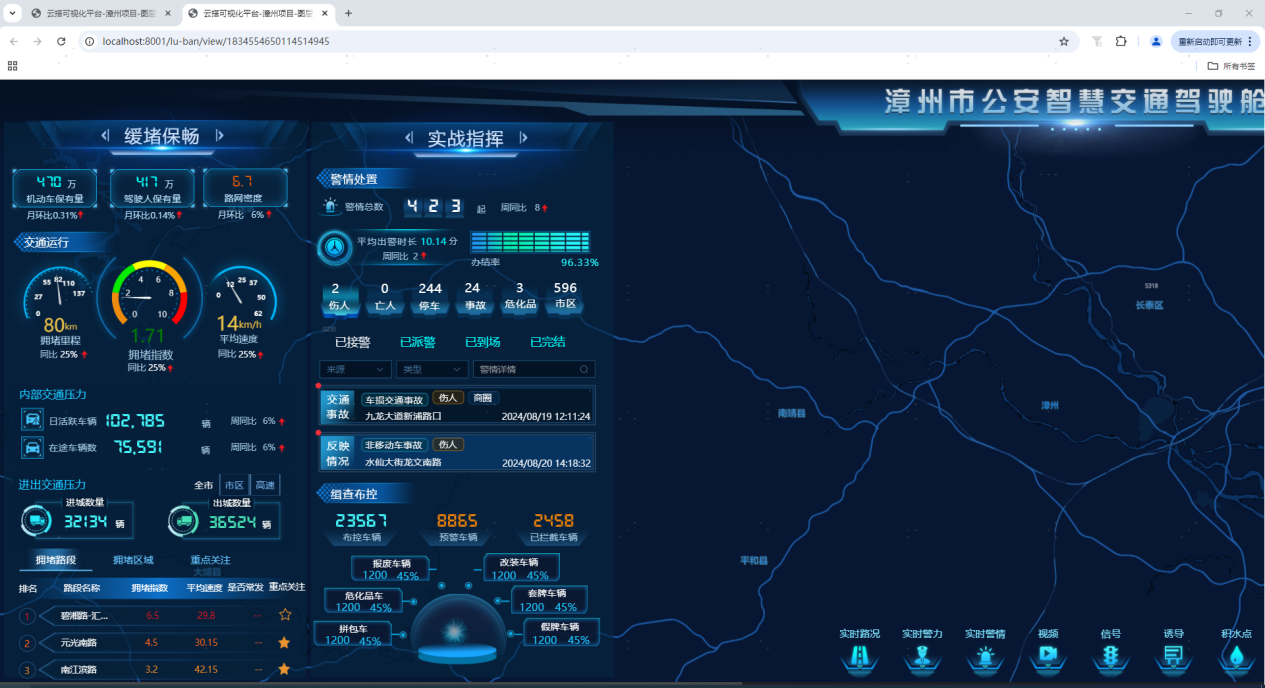Switch city scope to 高速

pos(265,484)
